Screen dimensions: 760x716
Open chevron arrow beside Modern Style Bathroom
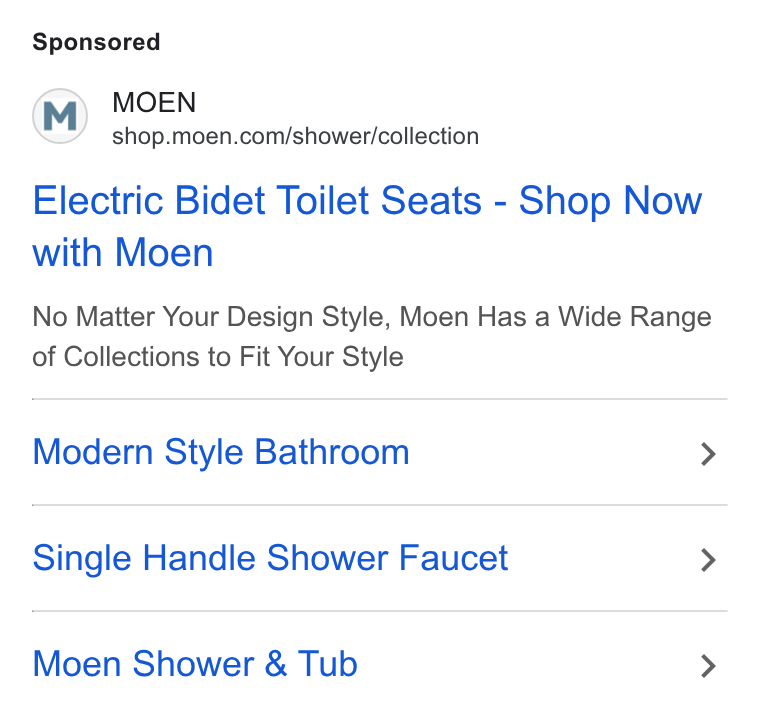(x=708, y=454)
